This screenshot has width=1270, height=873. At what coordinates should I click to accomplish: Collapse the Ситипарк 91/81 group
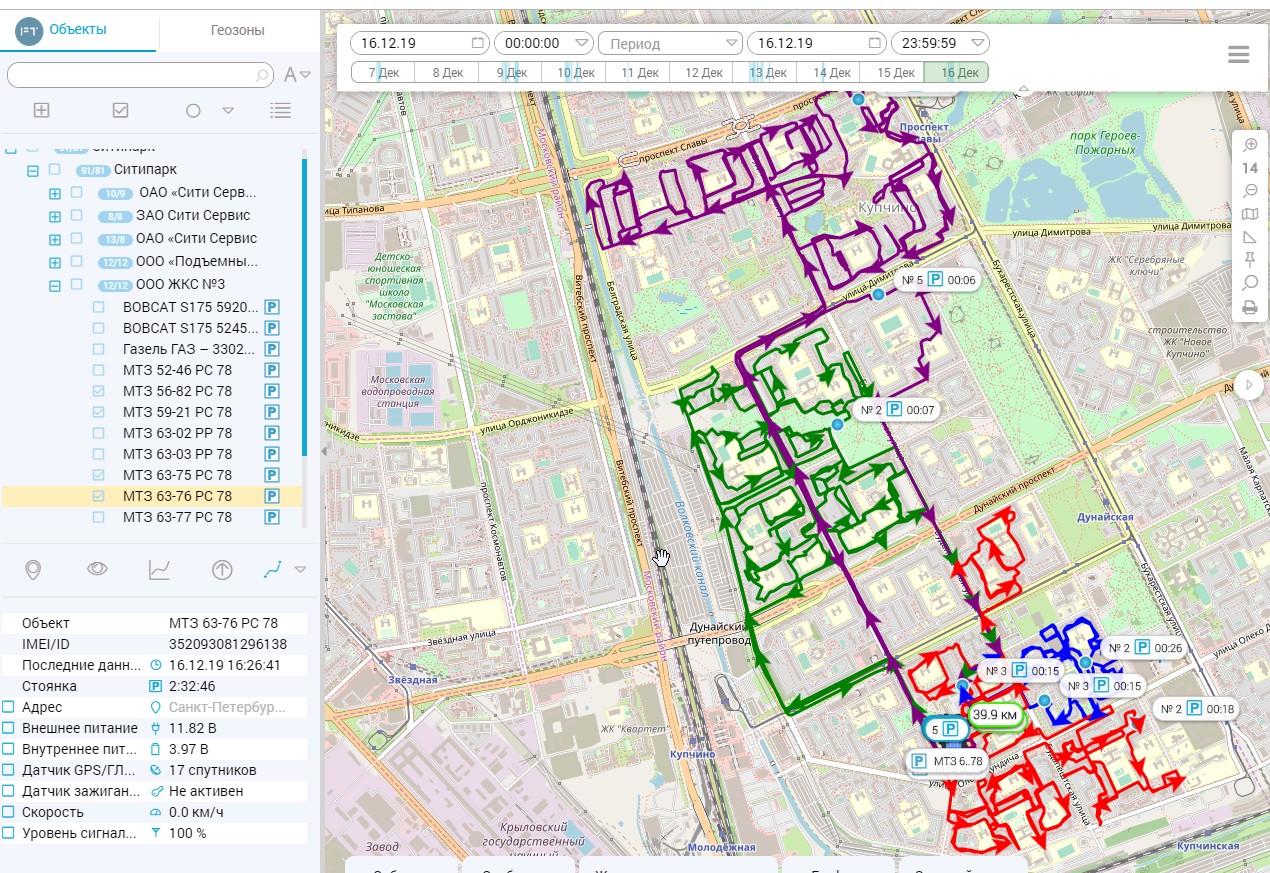[33, 170]
